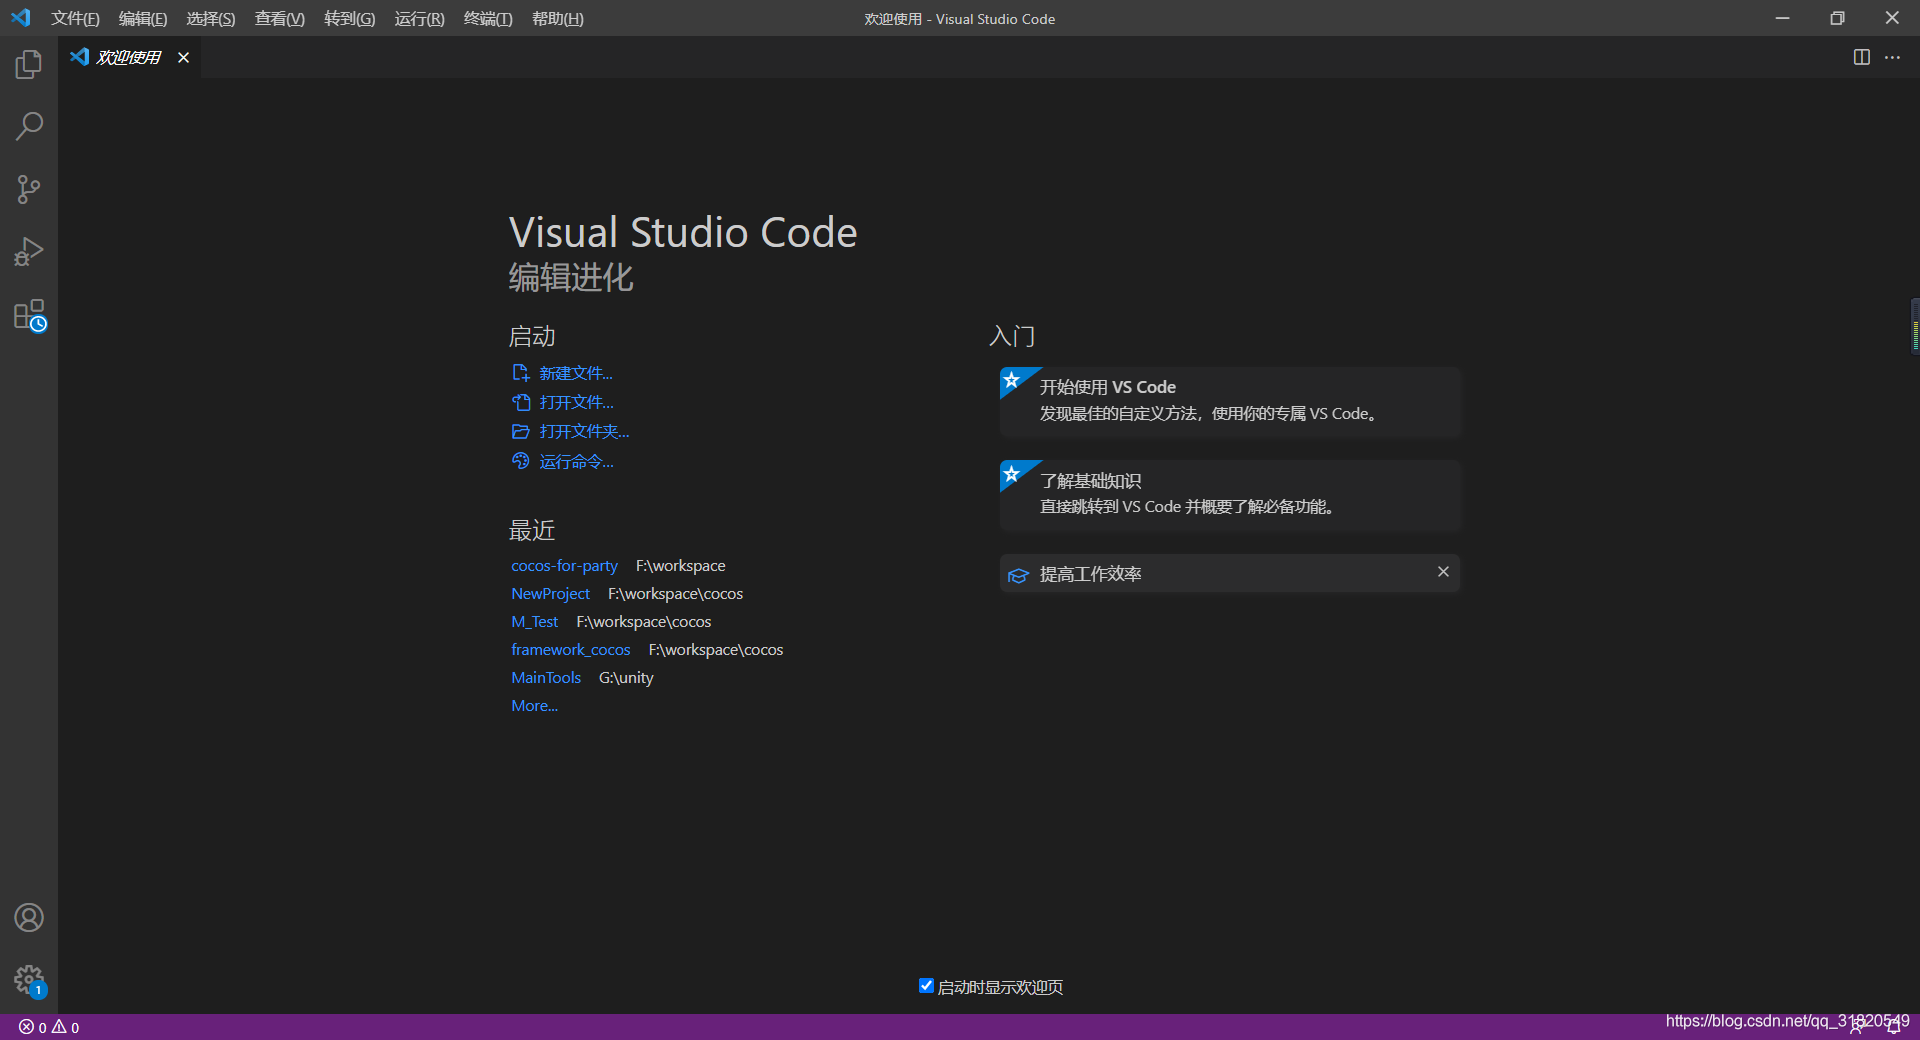Click the 运行命令 icon
This screenshot has height=1040, width=1920.
[520, 461]
